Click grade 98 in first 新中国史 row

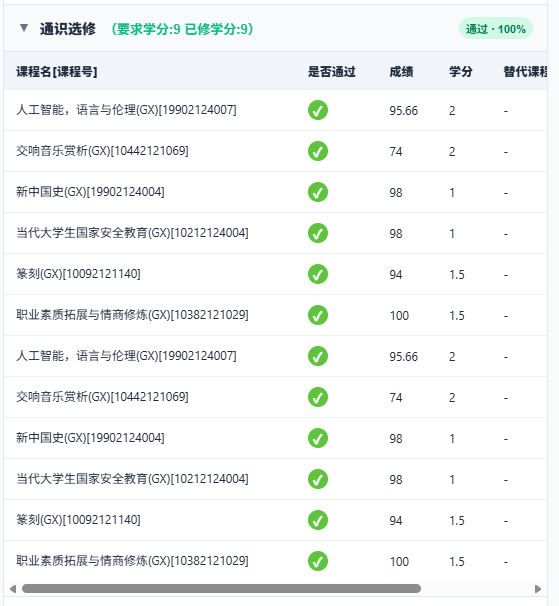click(396, 193)
